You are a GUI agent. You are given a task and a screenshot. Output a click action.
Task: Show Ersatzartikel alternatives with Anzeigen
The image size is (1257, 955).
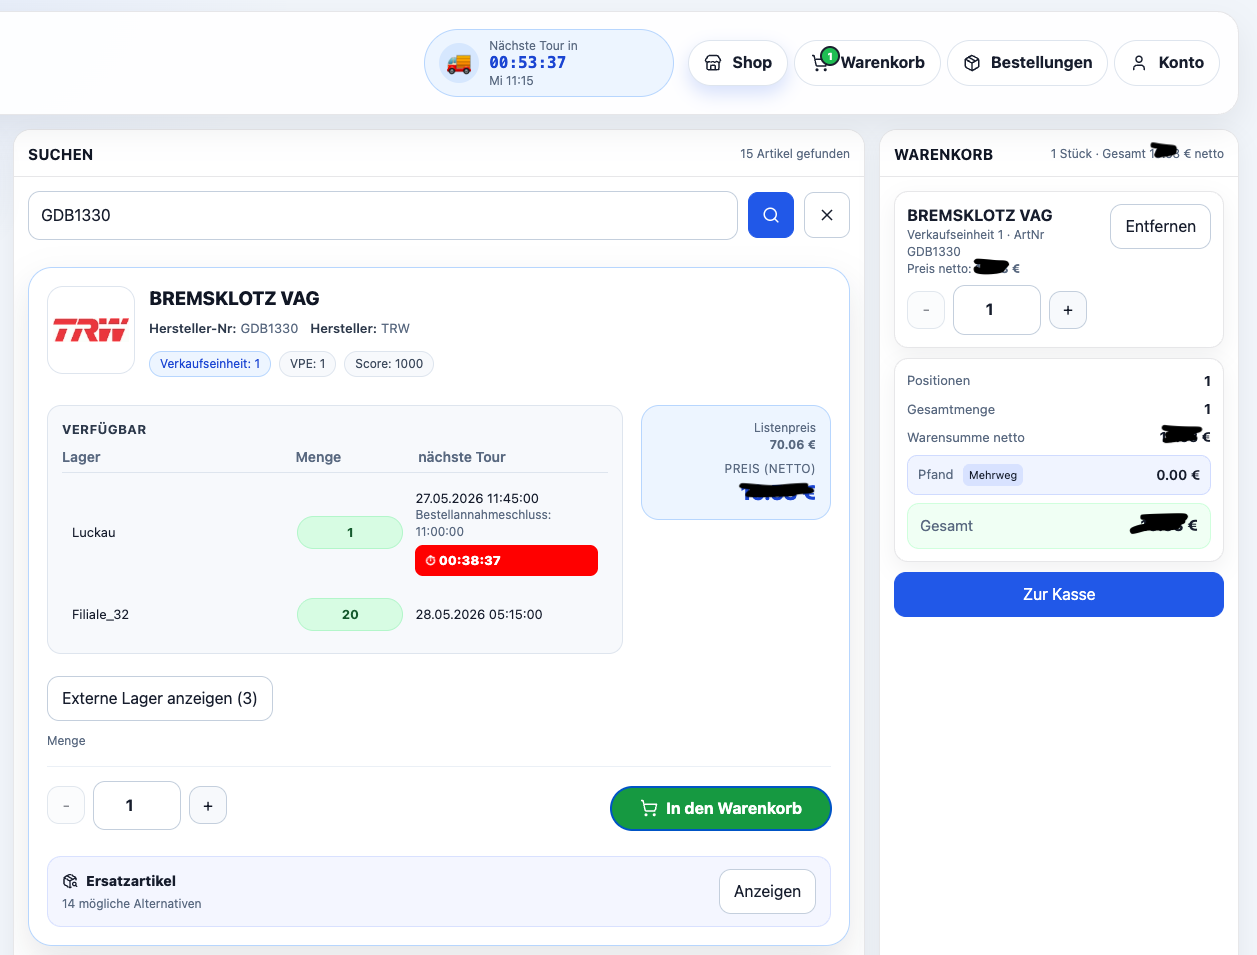[x=767, y=891]
